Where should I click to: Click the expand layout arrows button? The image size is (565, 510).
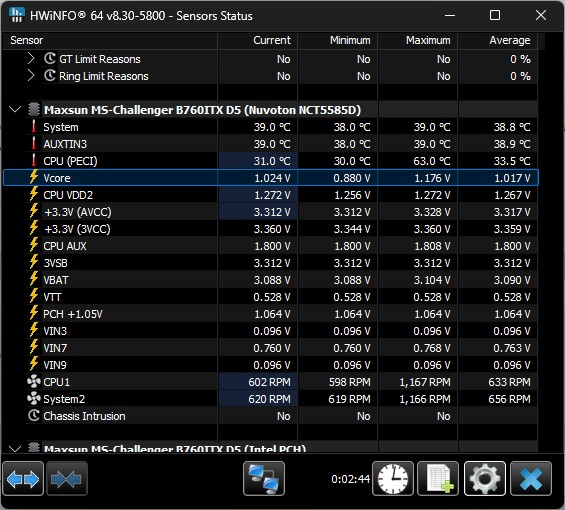[23, 479]
